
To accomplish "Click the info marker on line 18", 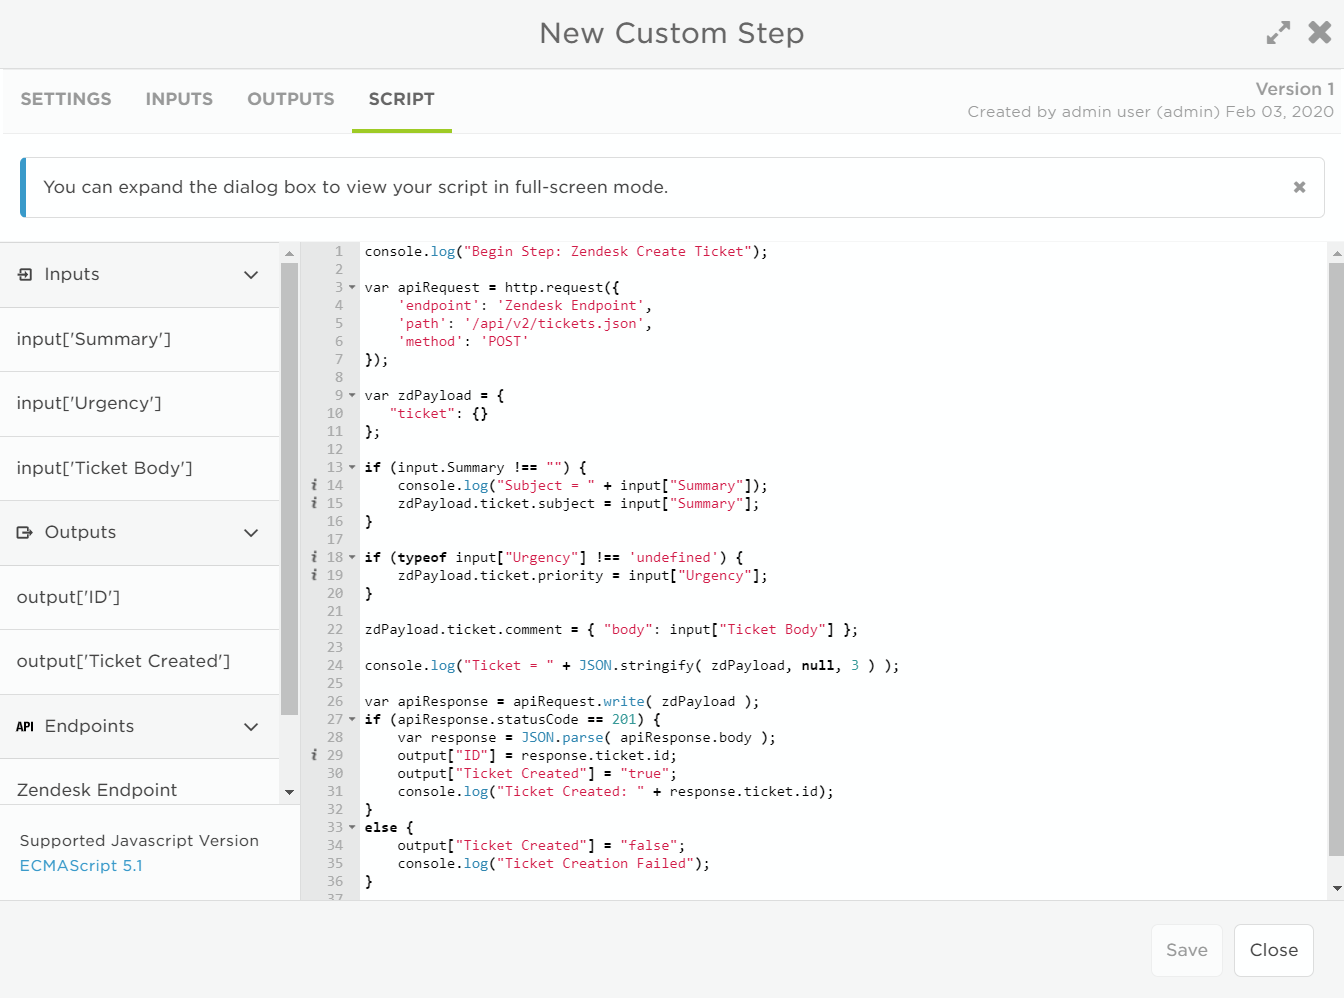I will [x=314, y=557].
